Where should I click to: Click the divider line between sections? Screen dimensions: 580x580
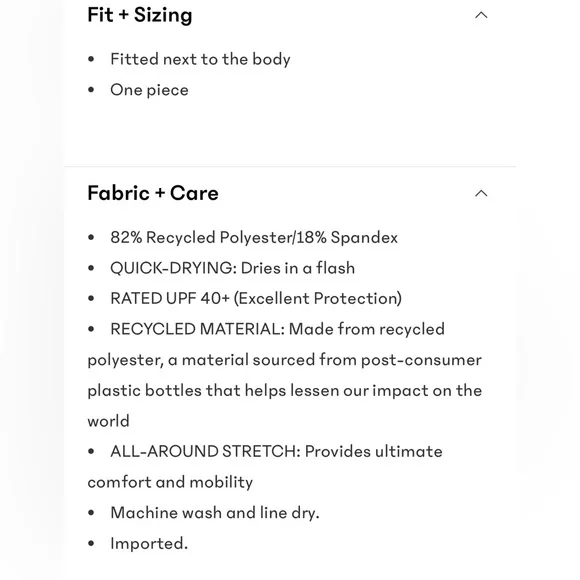pyautogui.click(x=290, y=167)
